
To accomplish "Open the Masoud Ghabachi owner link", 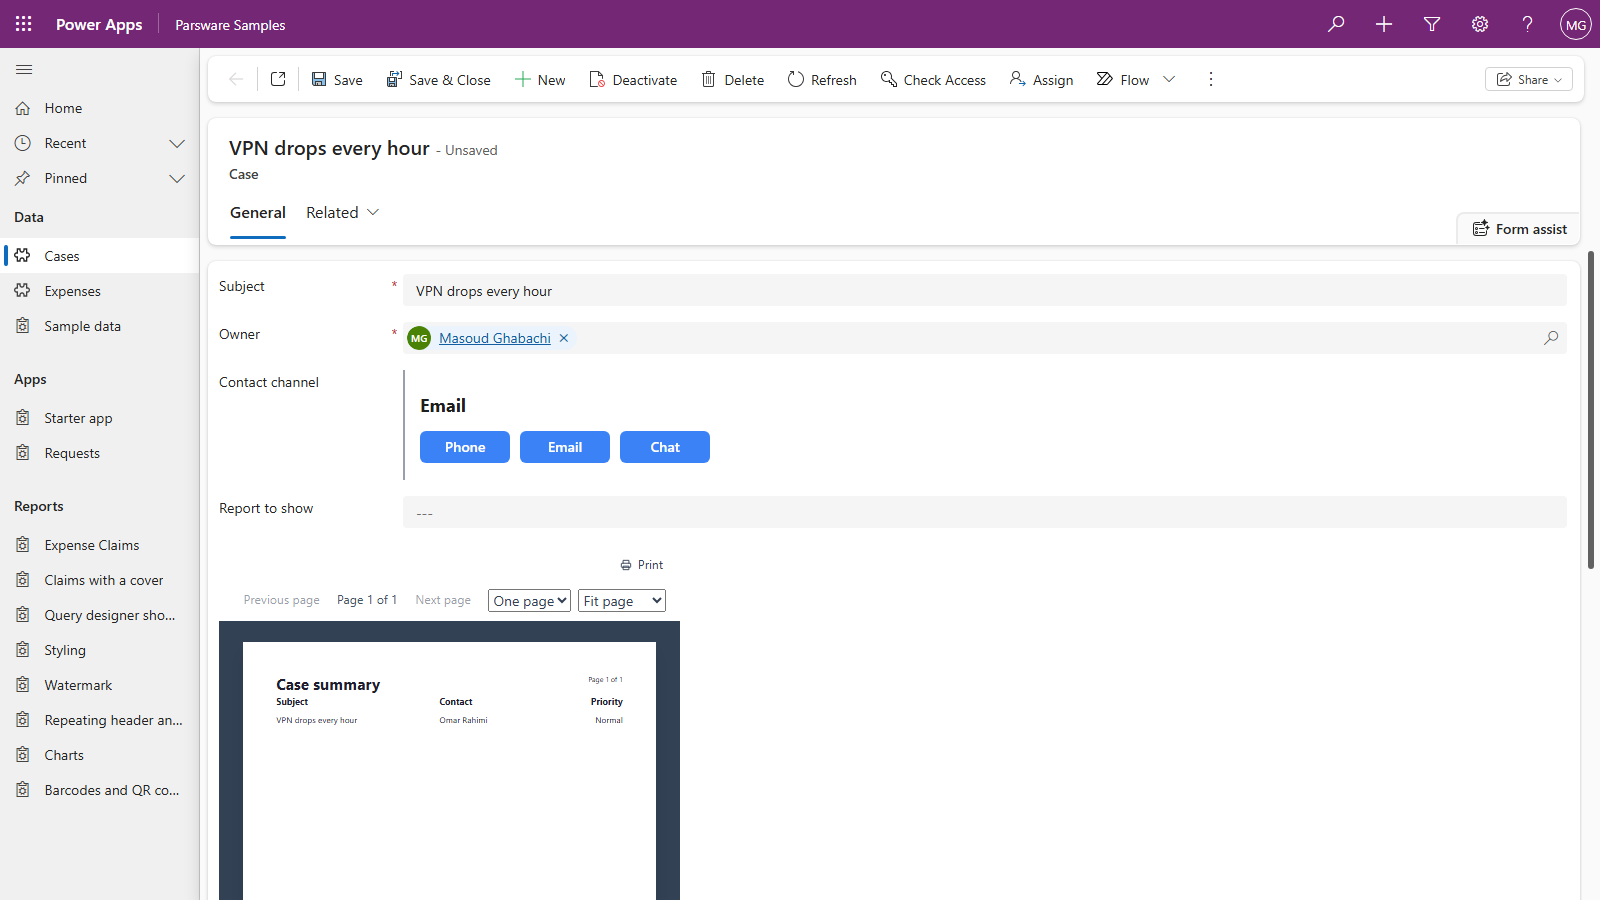I will tap(495, 338).
